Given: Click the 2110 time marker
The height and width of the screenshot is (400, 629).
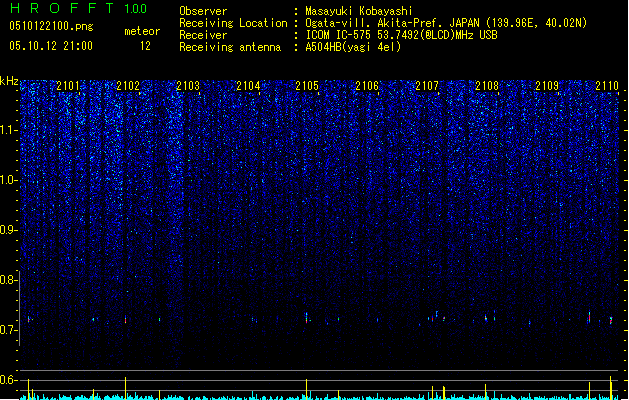Looking at the screenshot, I should pyautogui.click(x=607, y=85).
